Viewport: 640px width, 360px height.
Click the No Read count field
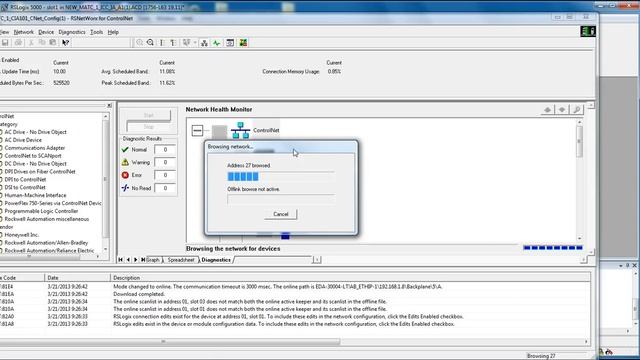pos(165,188)
